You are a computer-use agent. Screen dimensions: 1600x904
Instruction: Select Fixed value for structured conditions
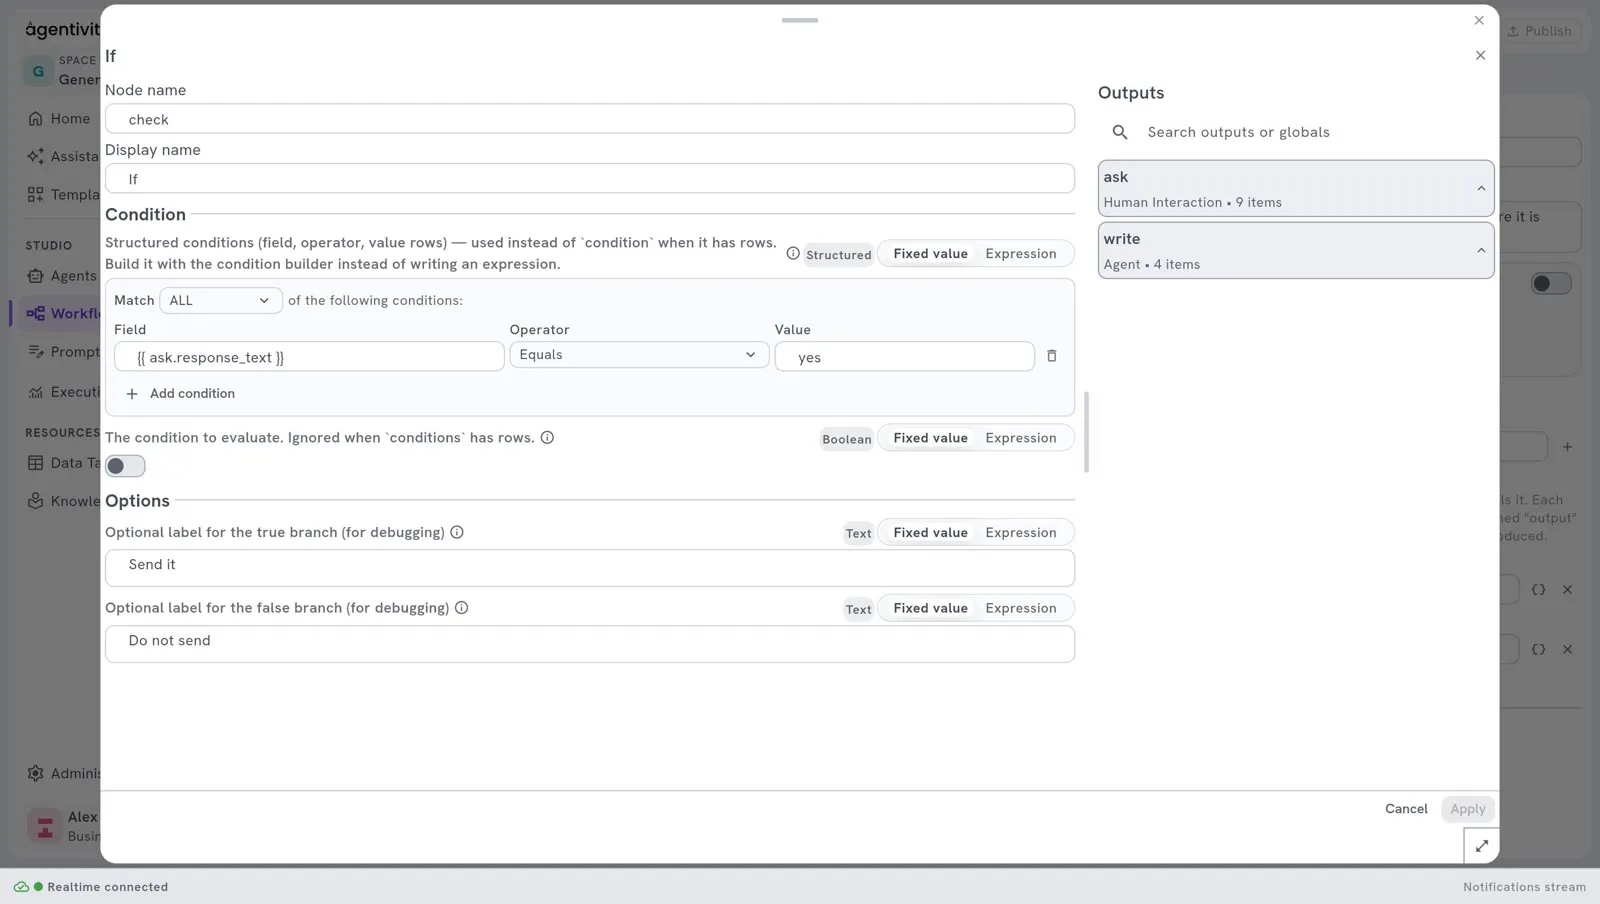coord(930,254)
